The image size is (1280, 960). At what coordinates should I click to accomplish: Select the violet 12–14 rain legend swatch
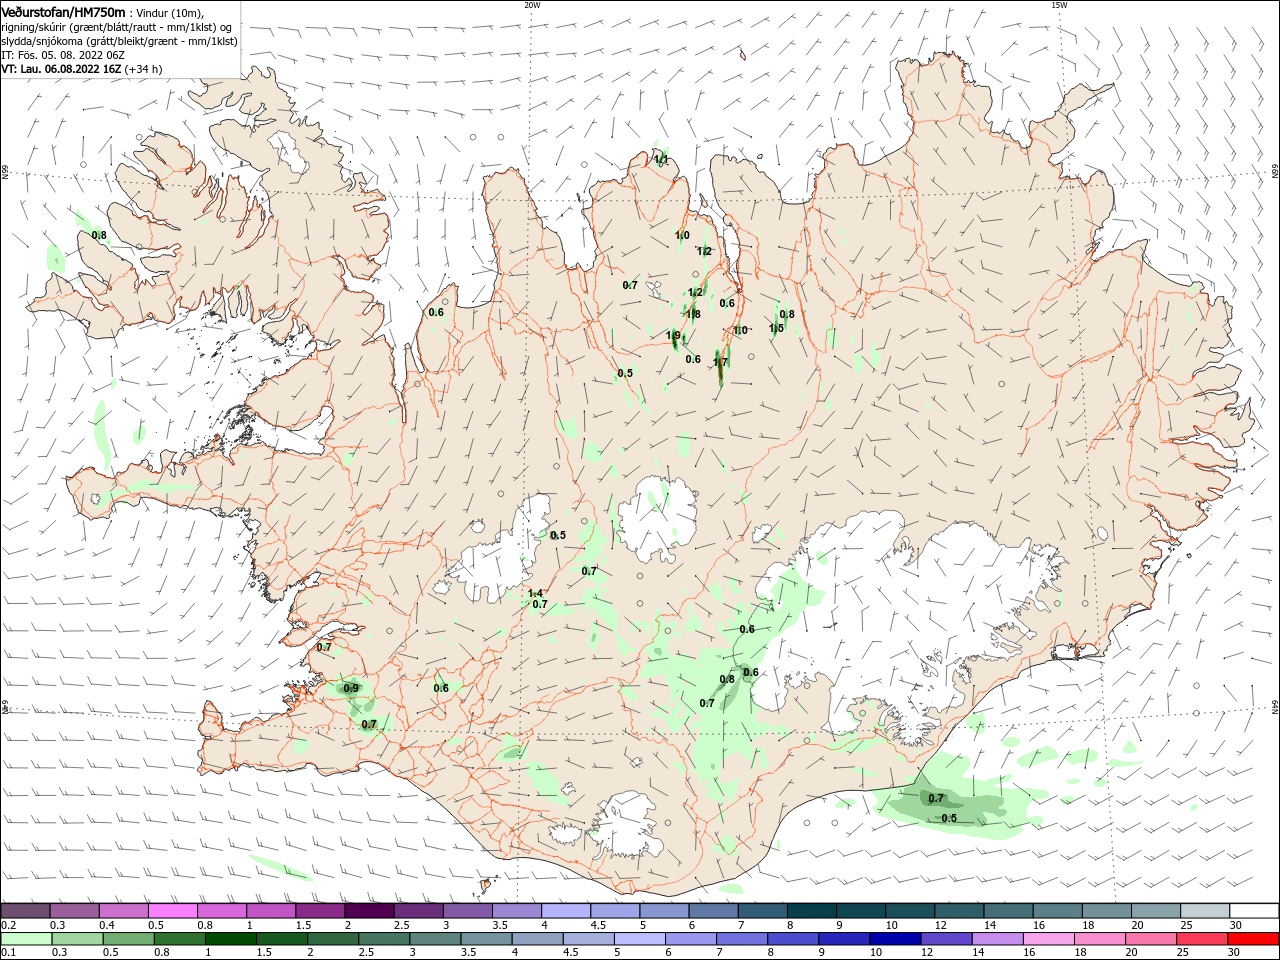[945, 939]
